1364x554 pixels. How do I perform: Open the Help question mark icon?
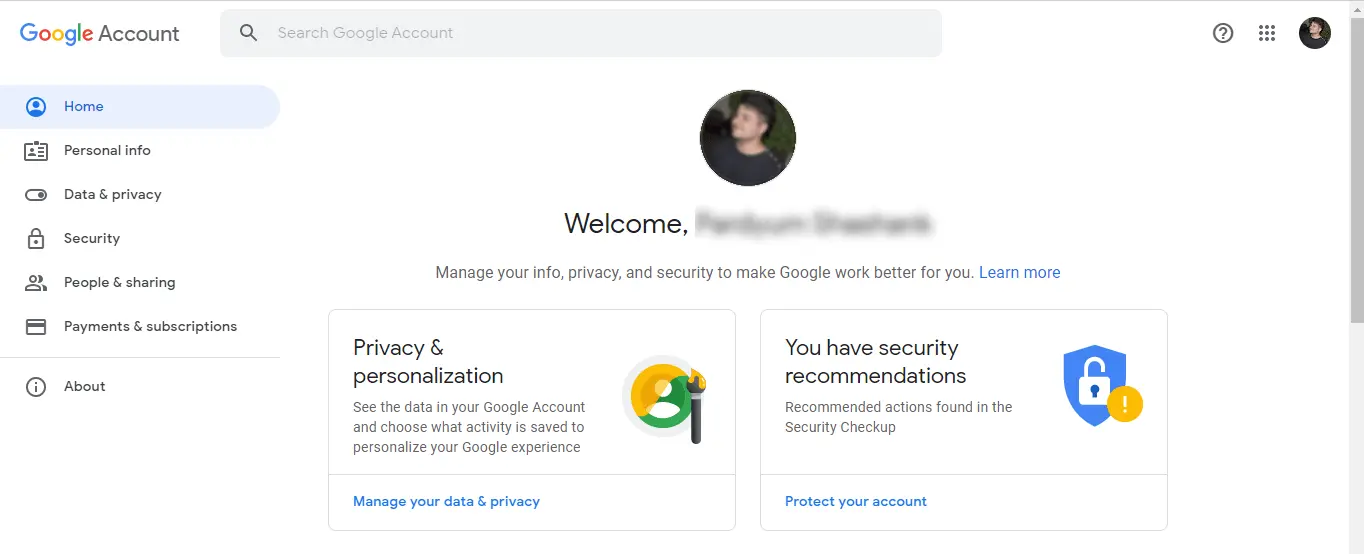[x=1223, y=33]
